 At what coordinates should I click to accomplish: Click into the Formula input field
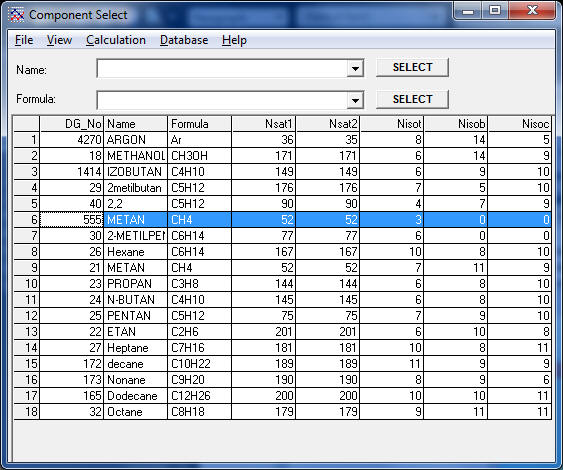[x=222, y=100]
